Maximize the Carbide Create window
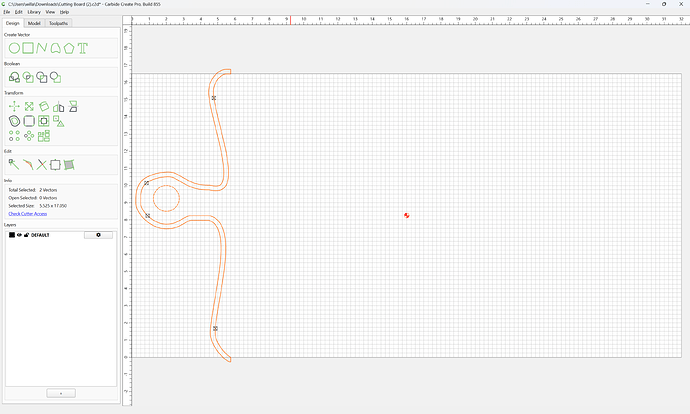This screenshot has width=690, height=414. pyautogui.click(x=664, y=4)
